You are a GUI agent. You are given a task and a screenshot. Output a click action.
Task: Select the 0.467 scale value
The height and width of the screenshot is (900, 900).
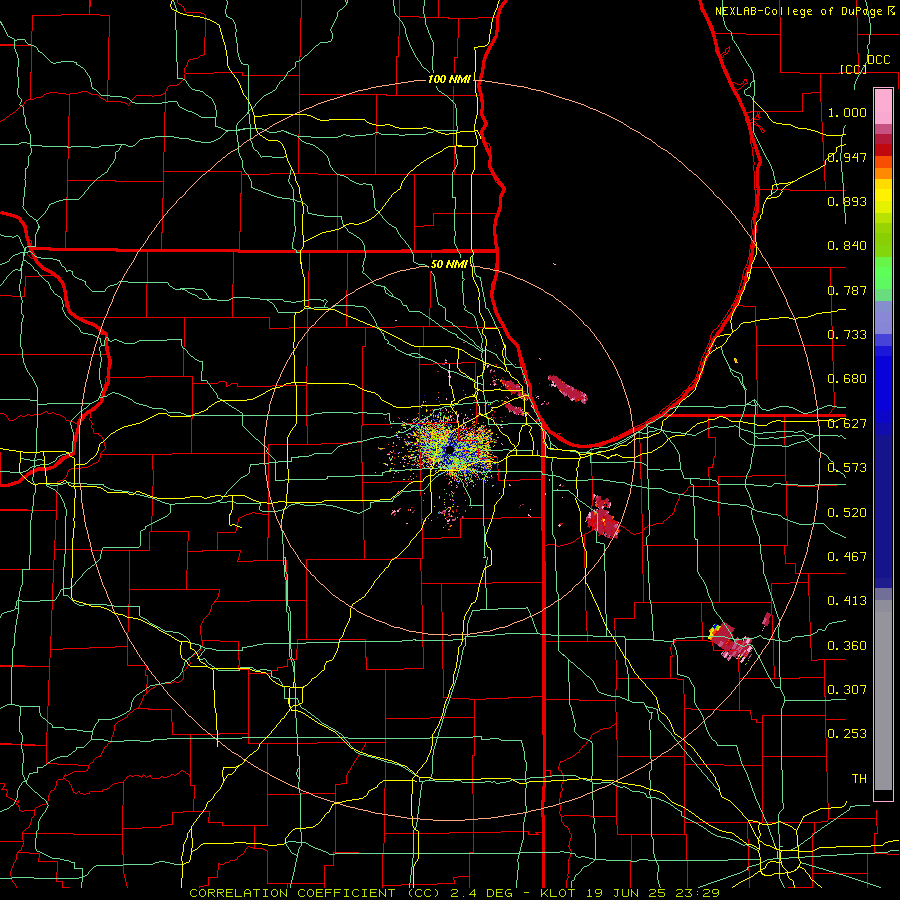tap(847, 557)
